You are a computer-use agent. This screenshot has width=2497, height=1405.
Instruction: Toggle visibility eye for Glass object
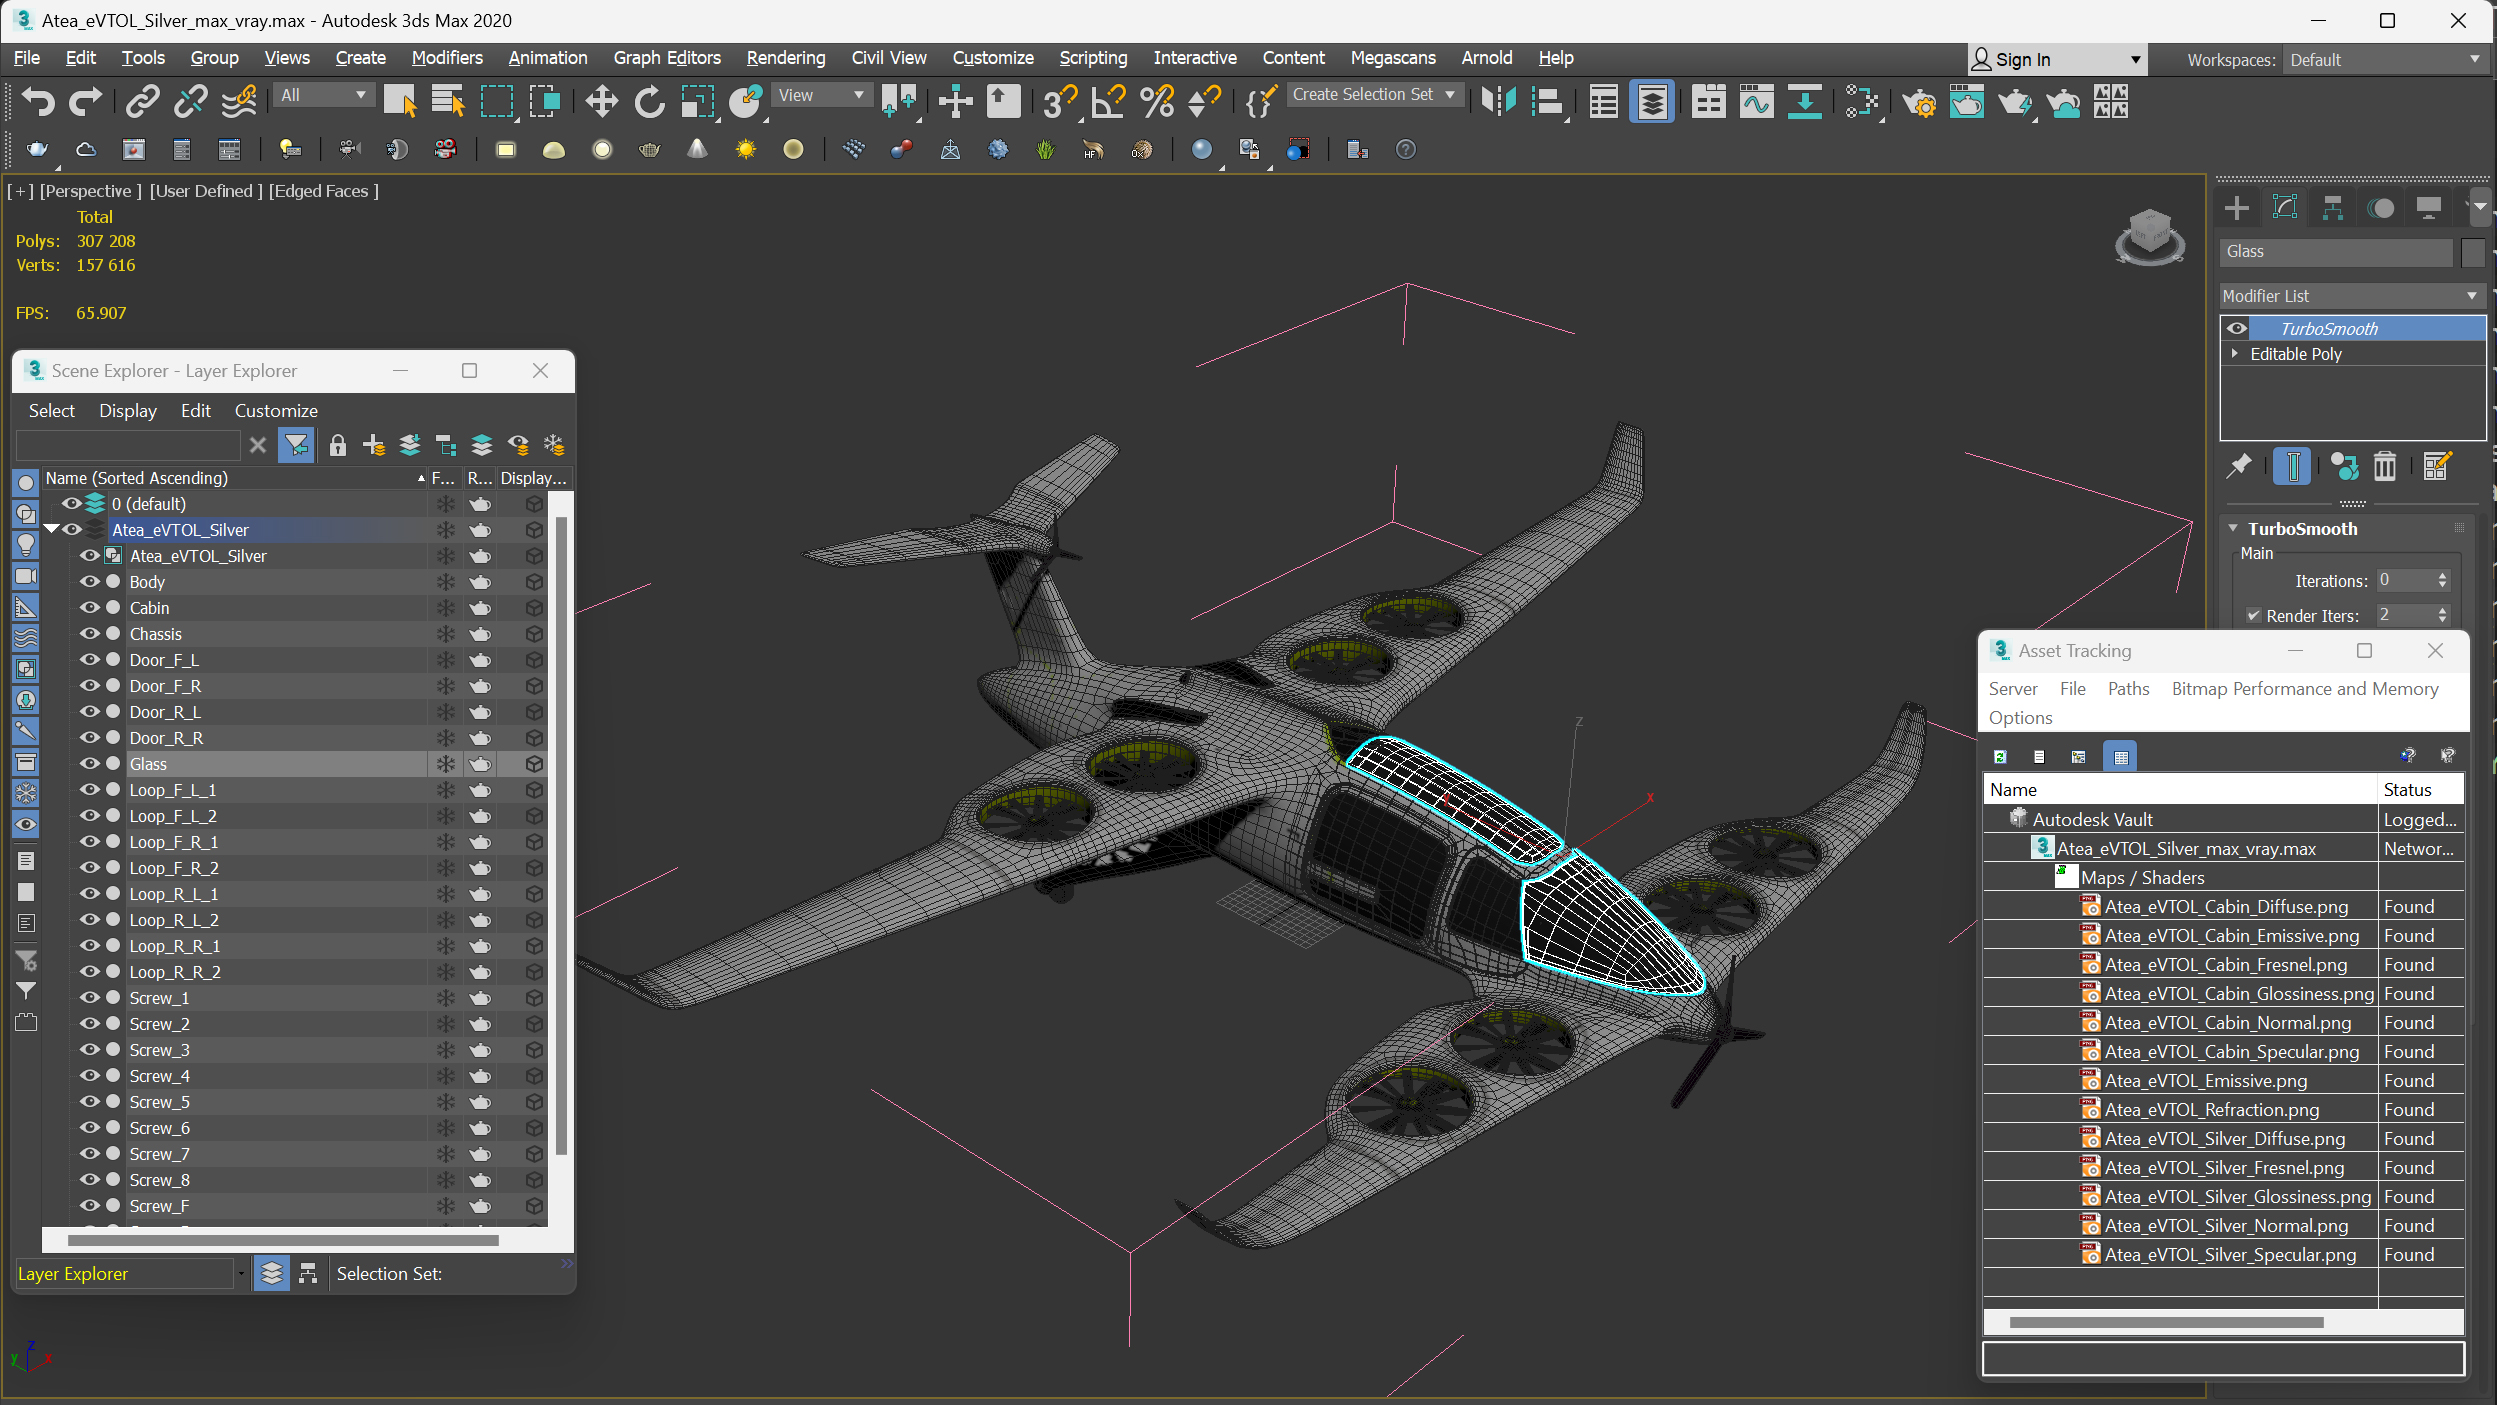(x=89, y=763)
